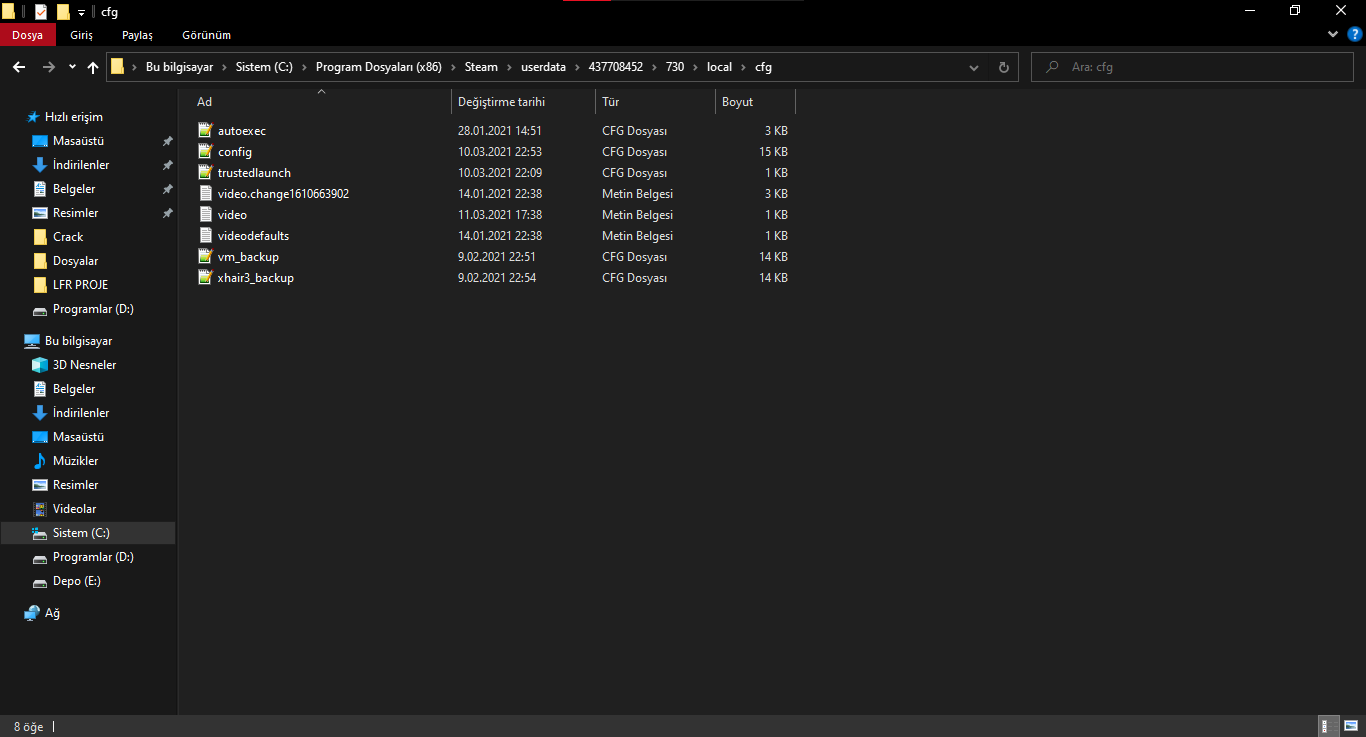This screenshot has width=1366, height=737.
Task: Select the config file icon
Action: point(206,152)
